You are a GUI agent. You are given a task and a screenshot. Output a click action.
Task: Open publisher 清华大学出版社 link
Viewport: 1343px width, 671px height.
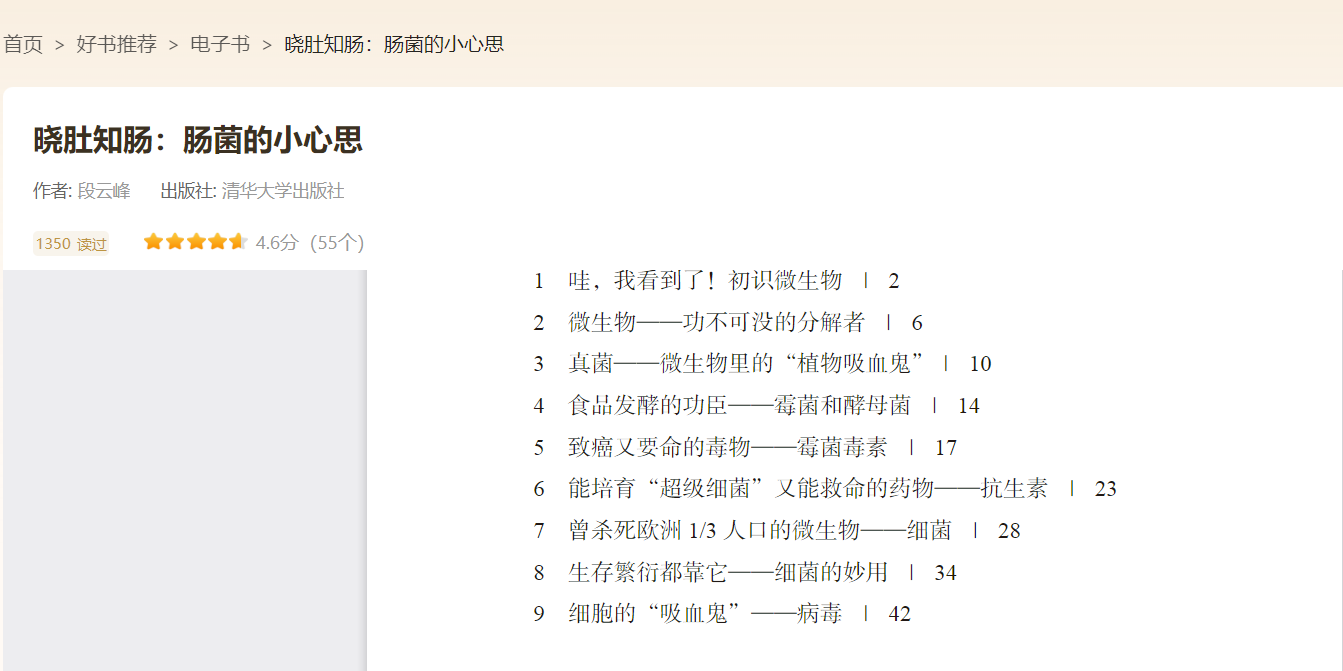point(283,191)
